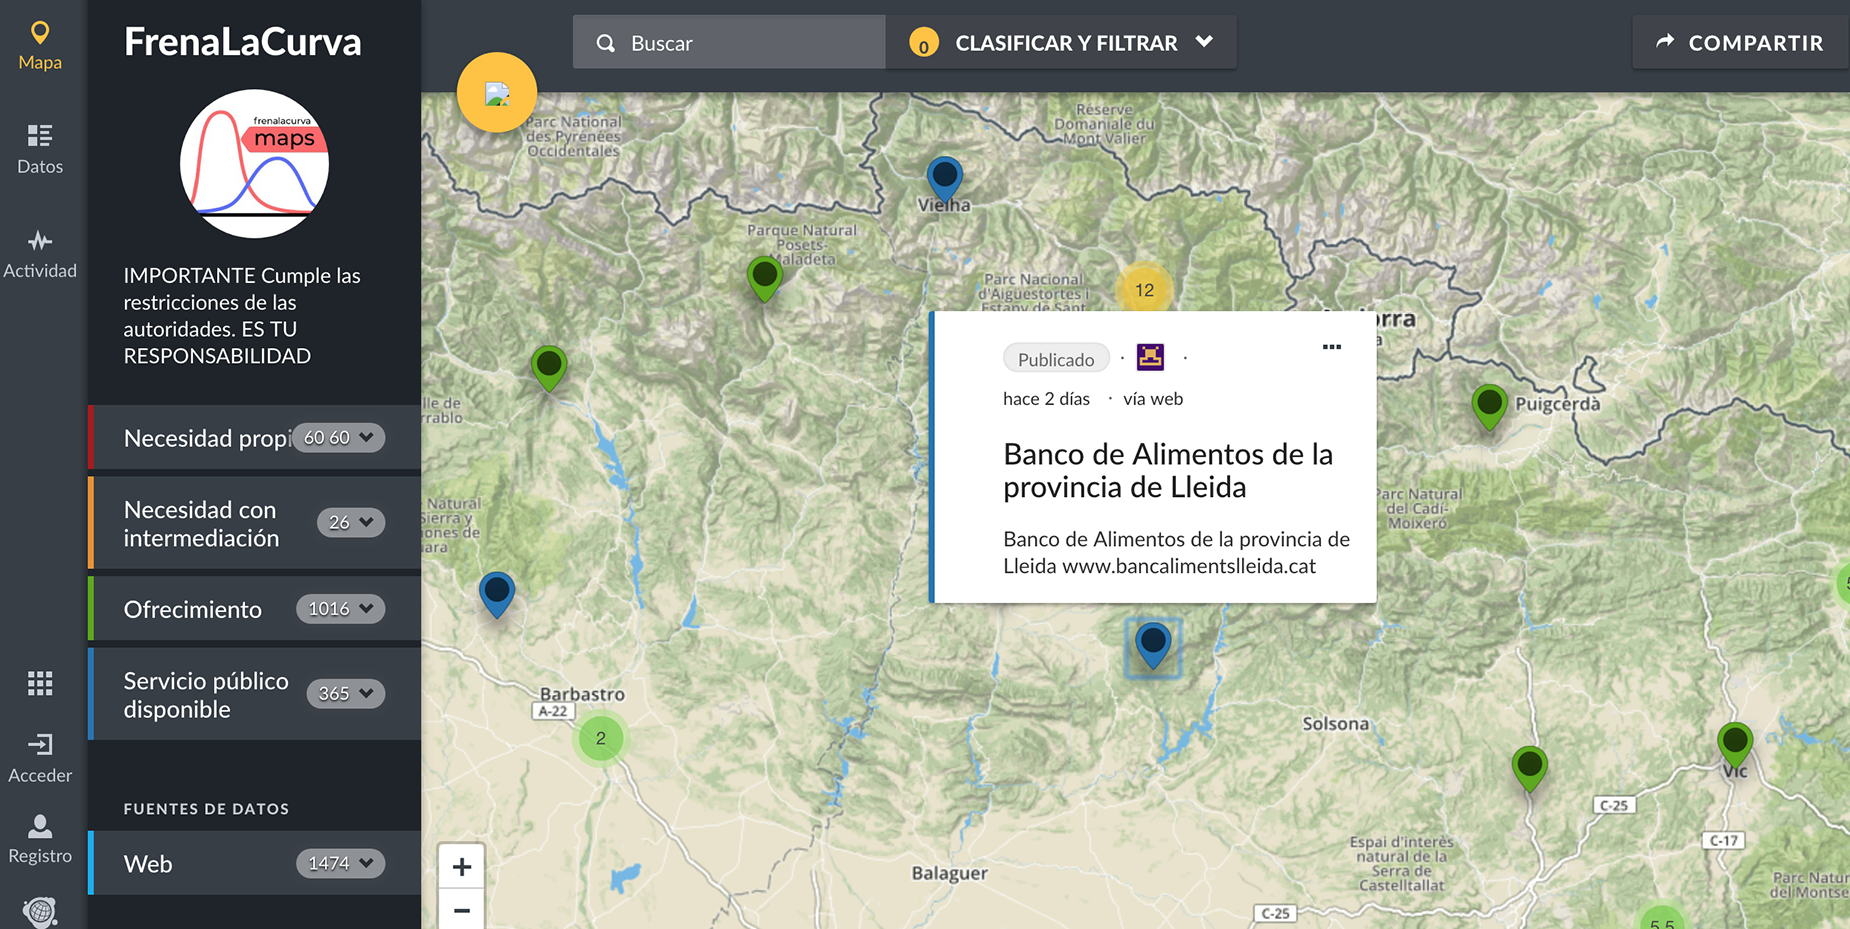The image size is (1850, 929).
Task: Expand the Servicio público disponible 365 dropdown
Action: (346, 693)
